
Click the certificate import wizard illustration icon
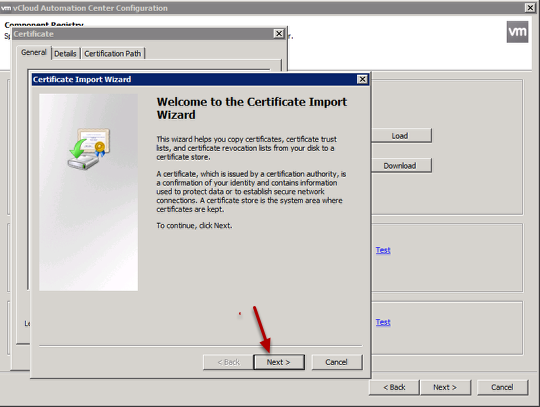(89, 149)
